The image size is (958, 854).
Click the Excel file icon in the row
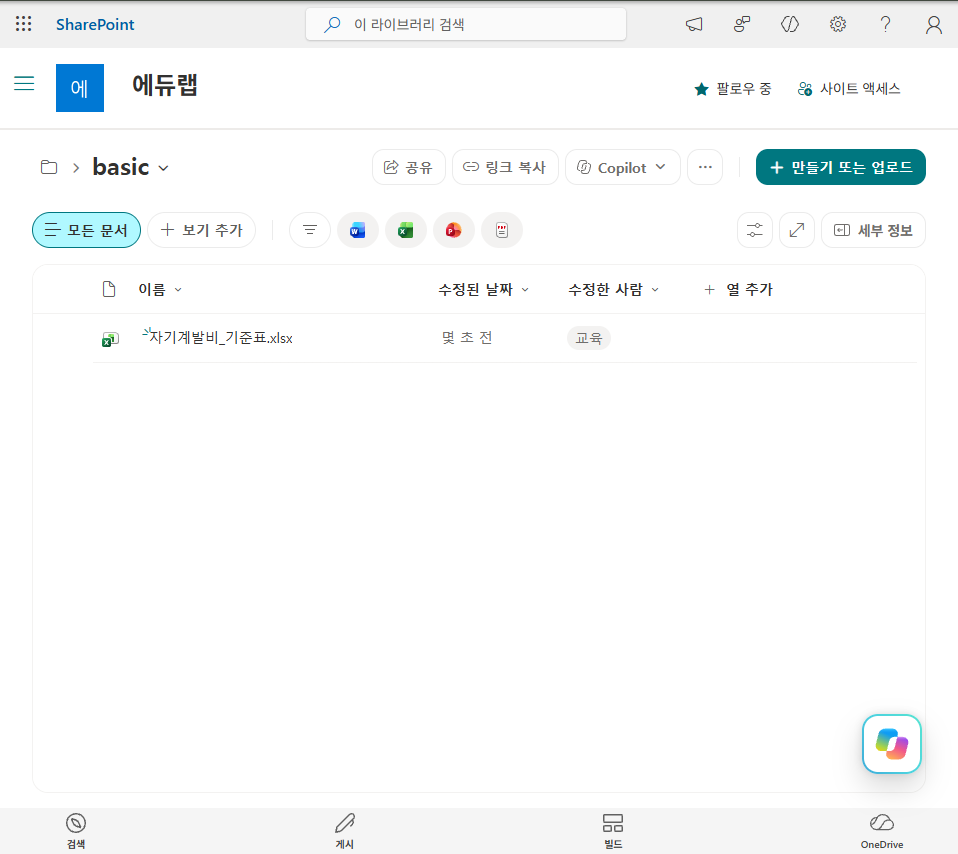(110, 339)
